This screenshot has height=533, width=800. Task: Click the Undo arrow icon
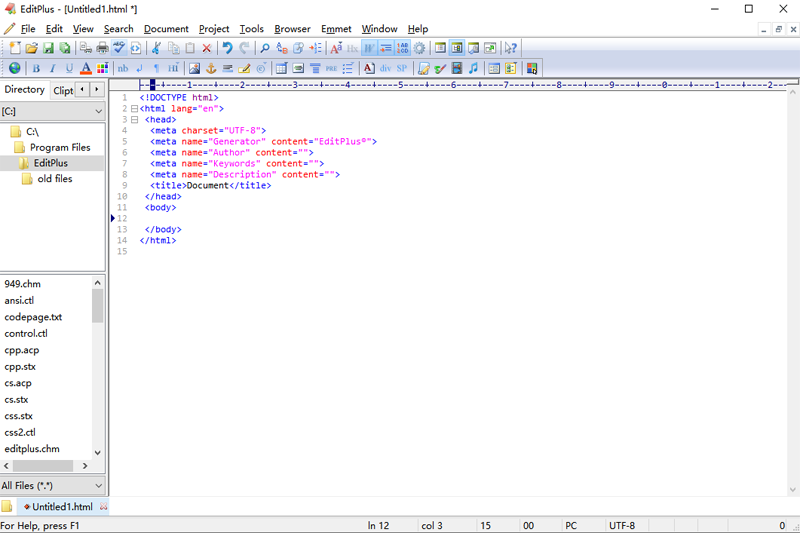pyautogui.click(x=227, y=48)
